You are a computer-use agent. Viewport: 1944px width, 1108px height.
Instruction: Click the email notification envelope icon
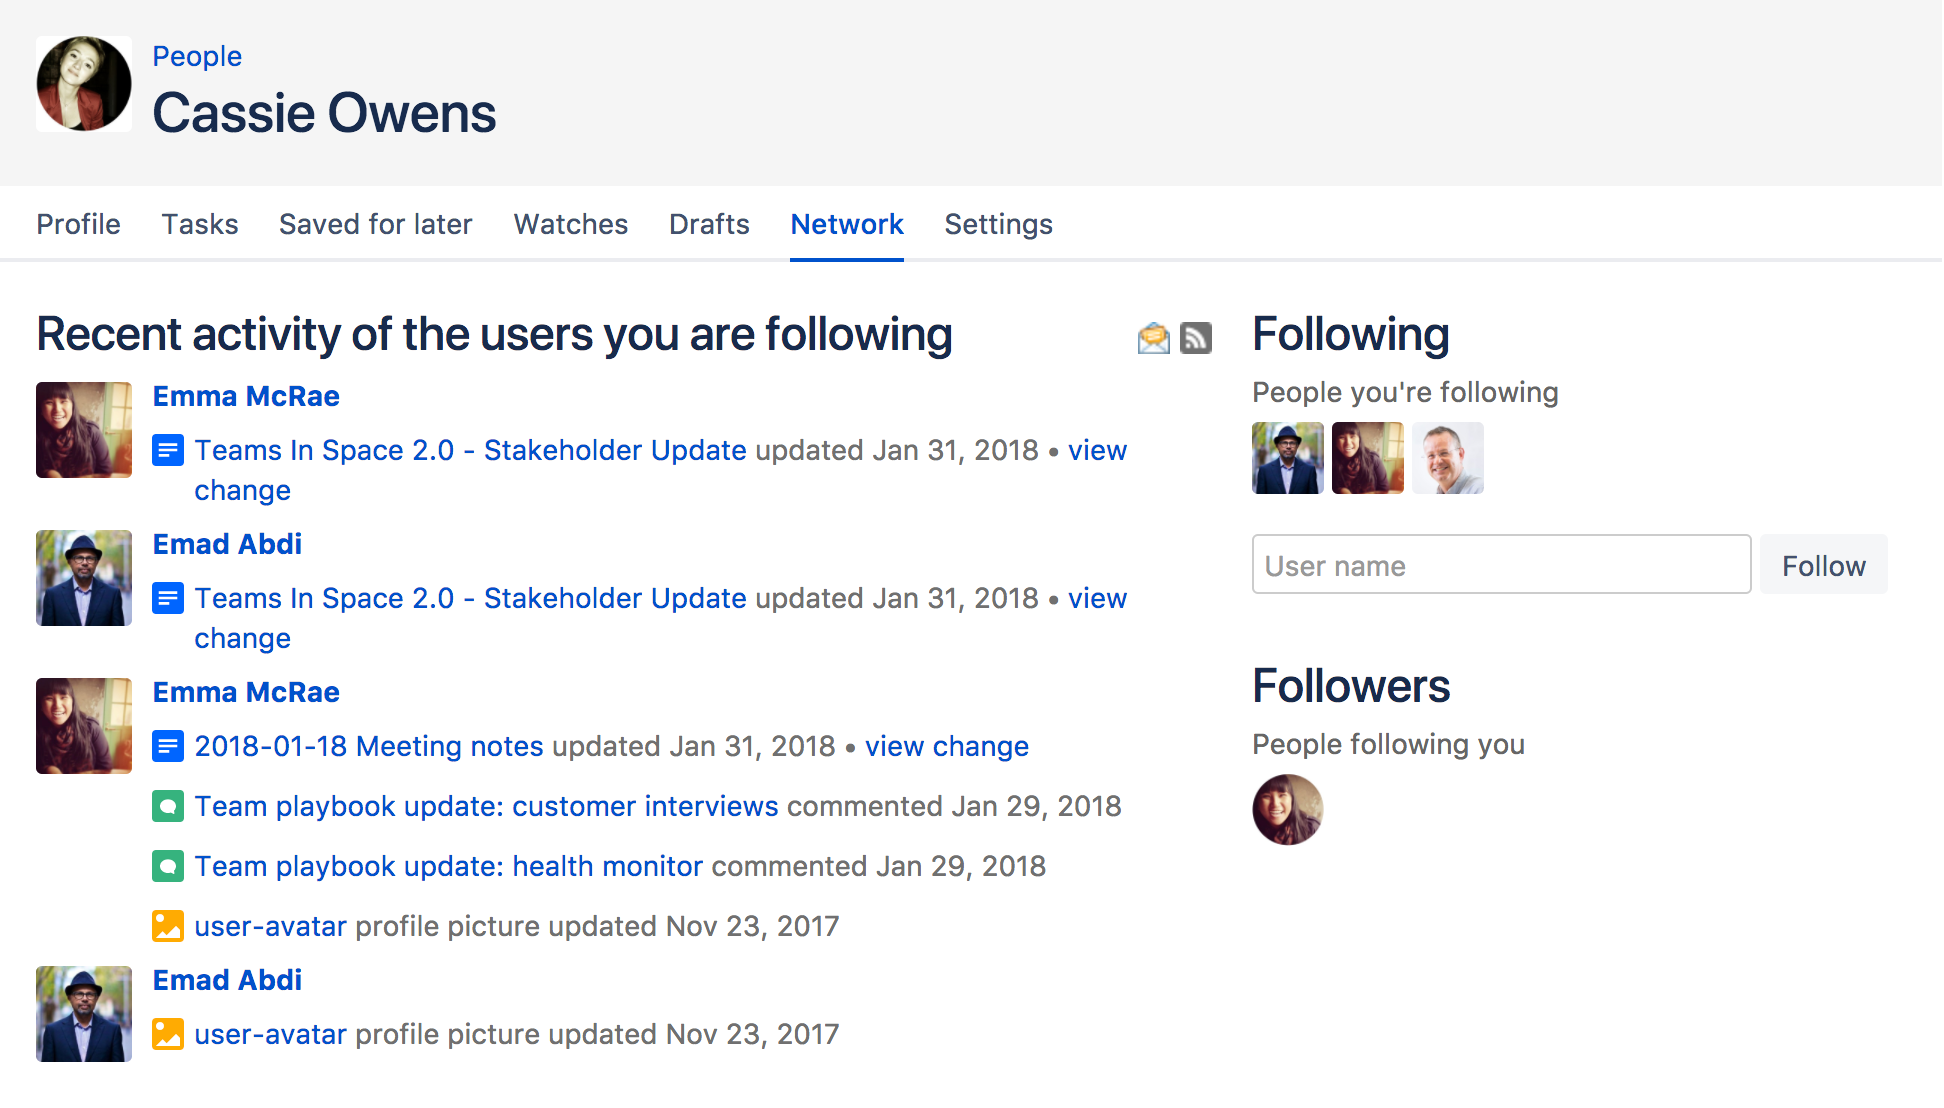click(1153, 338)
